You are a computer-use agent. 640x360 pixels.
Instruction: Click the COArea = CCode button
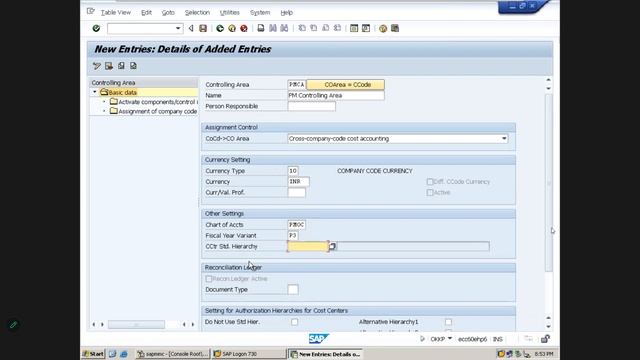(345, 84)
